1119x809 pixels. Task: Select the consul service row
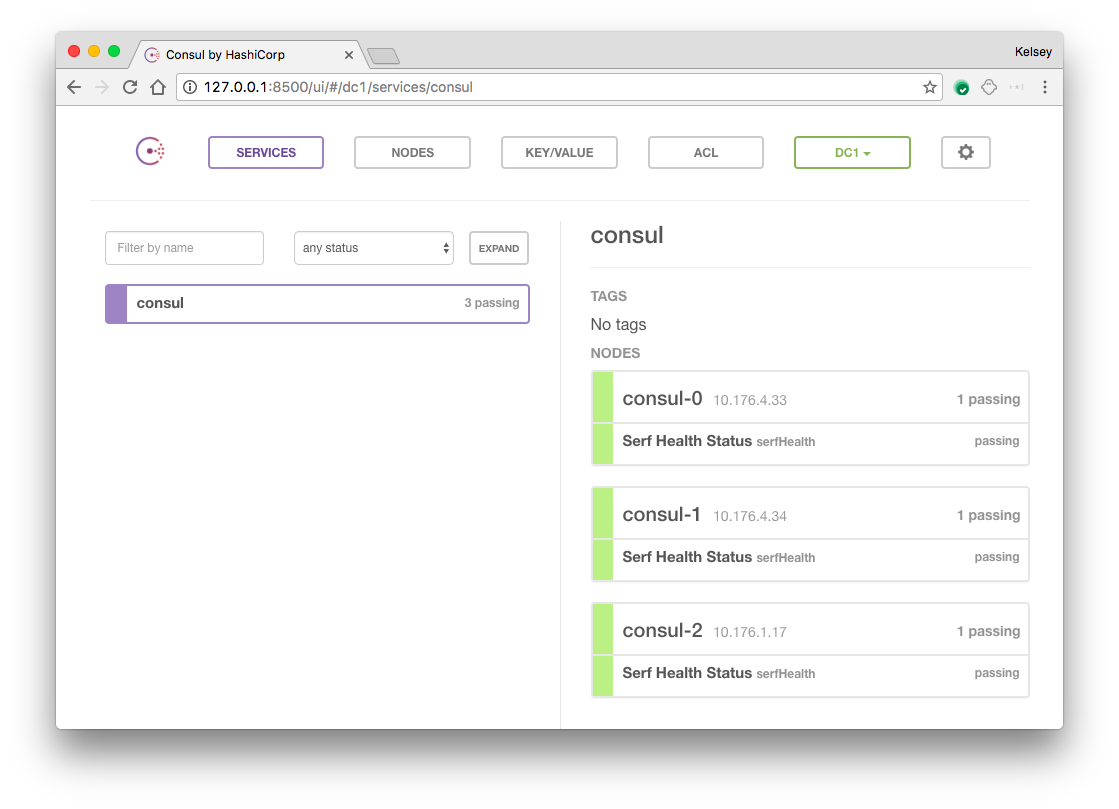pyautogui.click(x=318, y=304)
